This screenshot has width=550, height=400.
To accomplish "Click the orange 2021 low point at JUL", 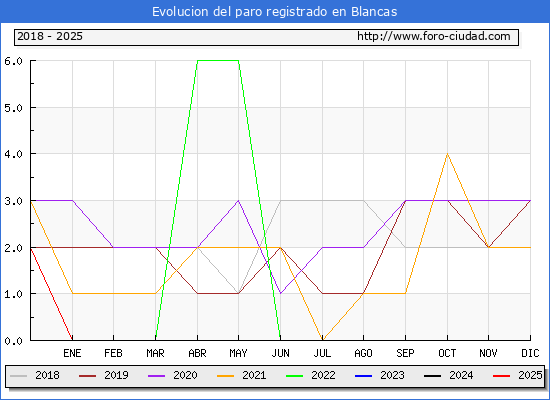I will click(x=322, y=339).
